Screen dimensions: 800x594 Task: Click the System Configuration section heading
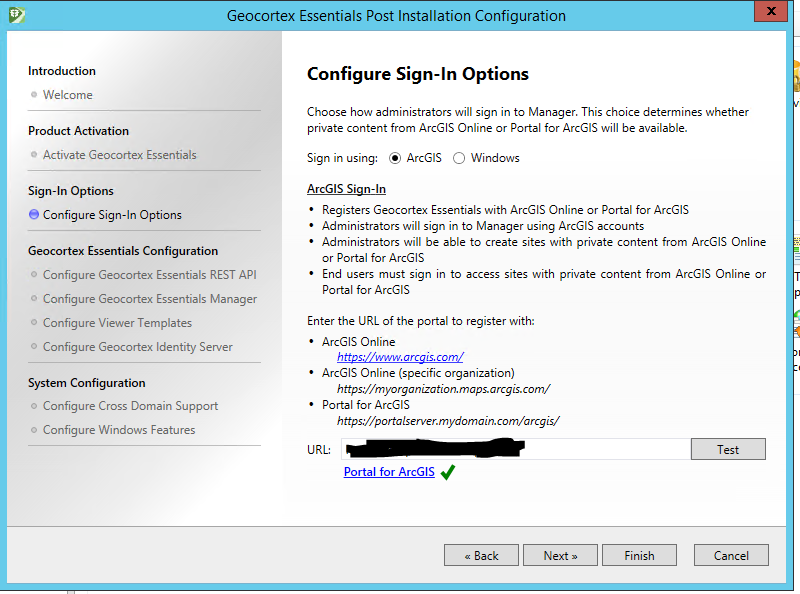click(87, 383)
